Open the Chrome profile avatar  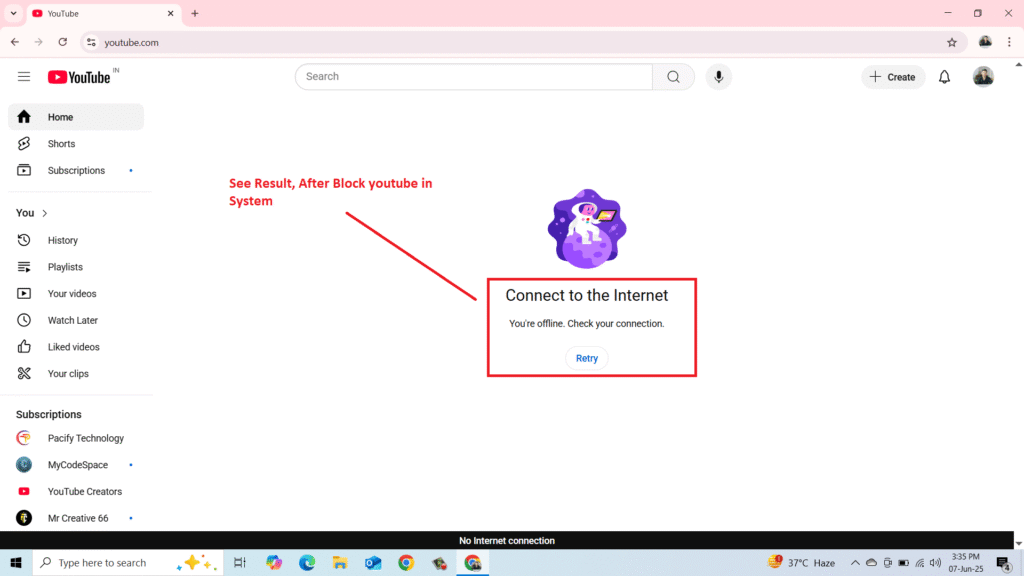(985, 42)
